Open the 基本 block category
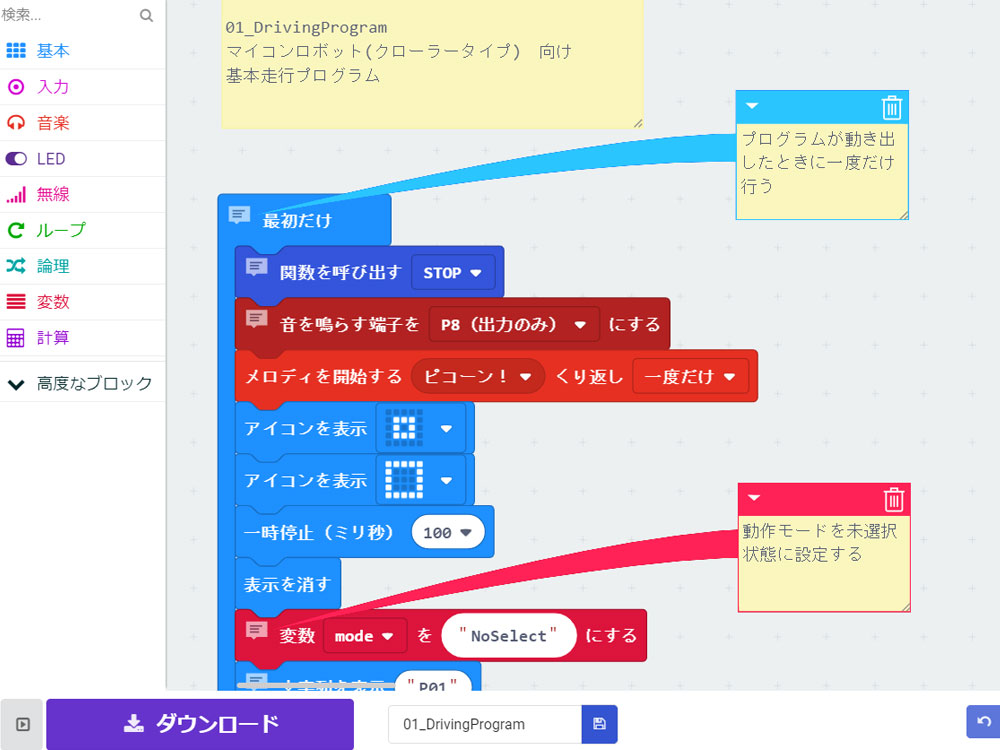Image resolution: width=1000 pixels, height=750 pixels. tap(53, 51)
